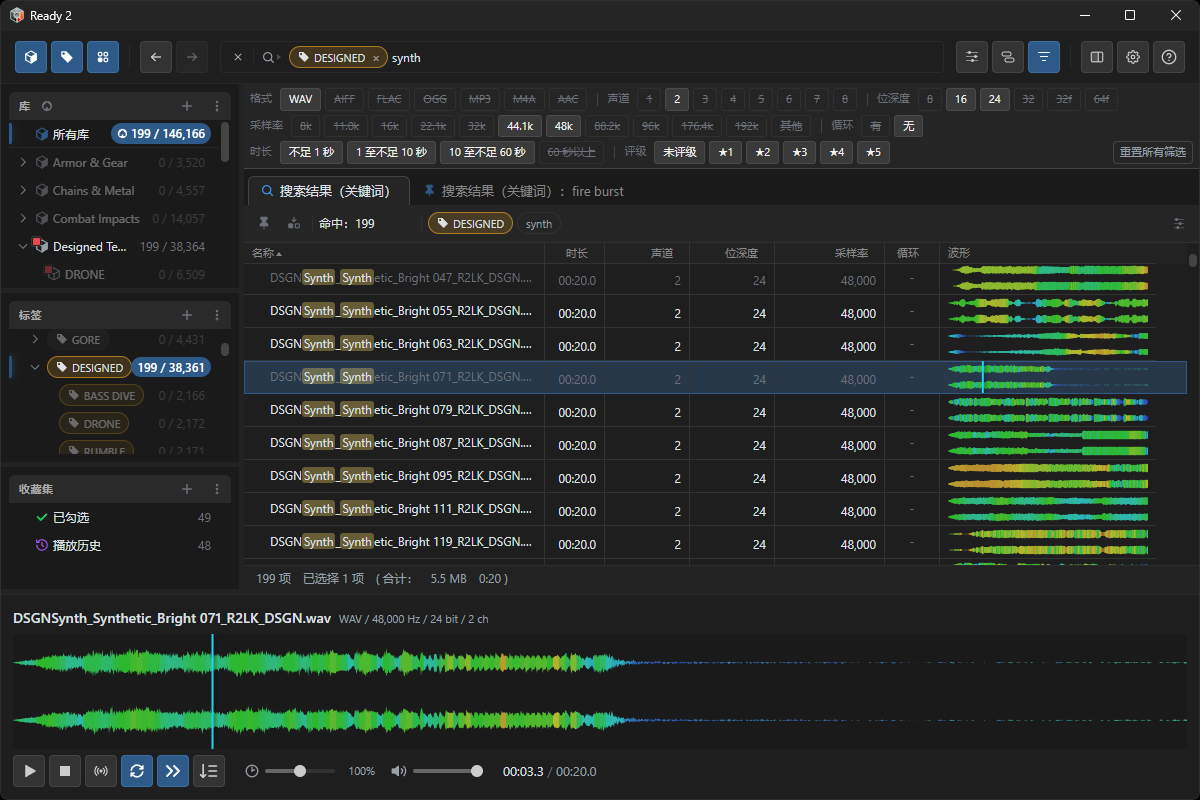
Task: Open the tags panel more options menu
Action: tap(217, 315)
